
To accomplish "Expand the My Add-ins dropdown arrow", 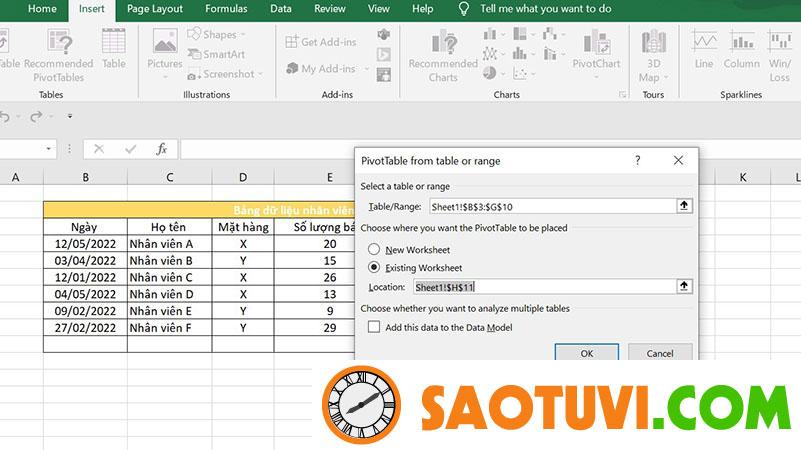I will (367, 69).
